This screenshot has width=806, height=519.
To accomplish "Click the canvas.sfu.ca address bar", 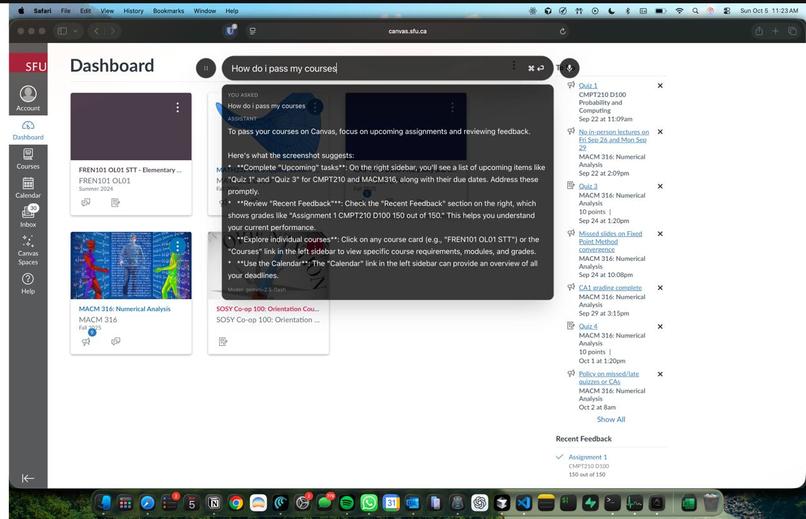I will tap(407, 31).
